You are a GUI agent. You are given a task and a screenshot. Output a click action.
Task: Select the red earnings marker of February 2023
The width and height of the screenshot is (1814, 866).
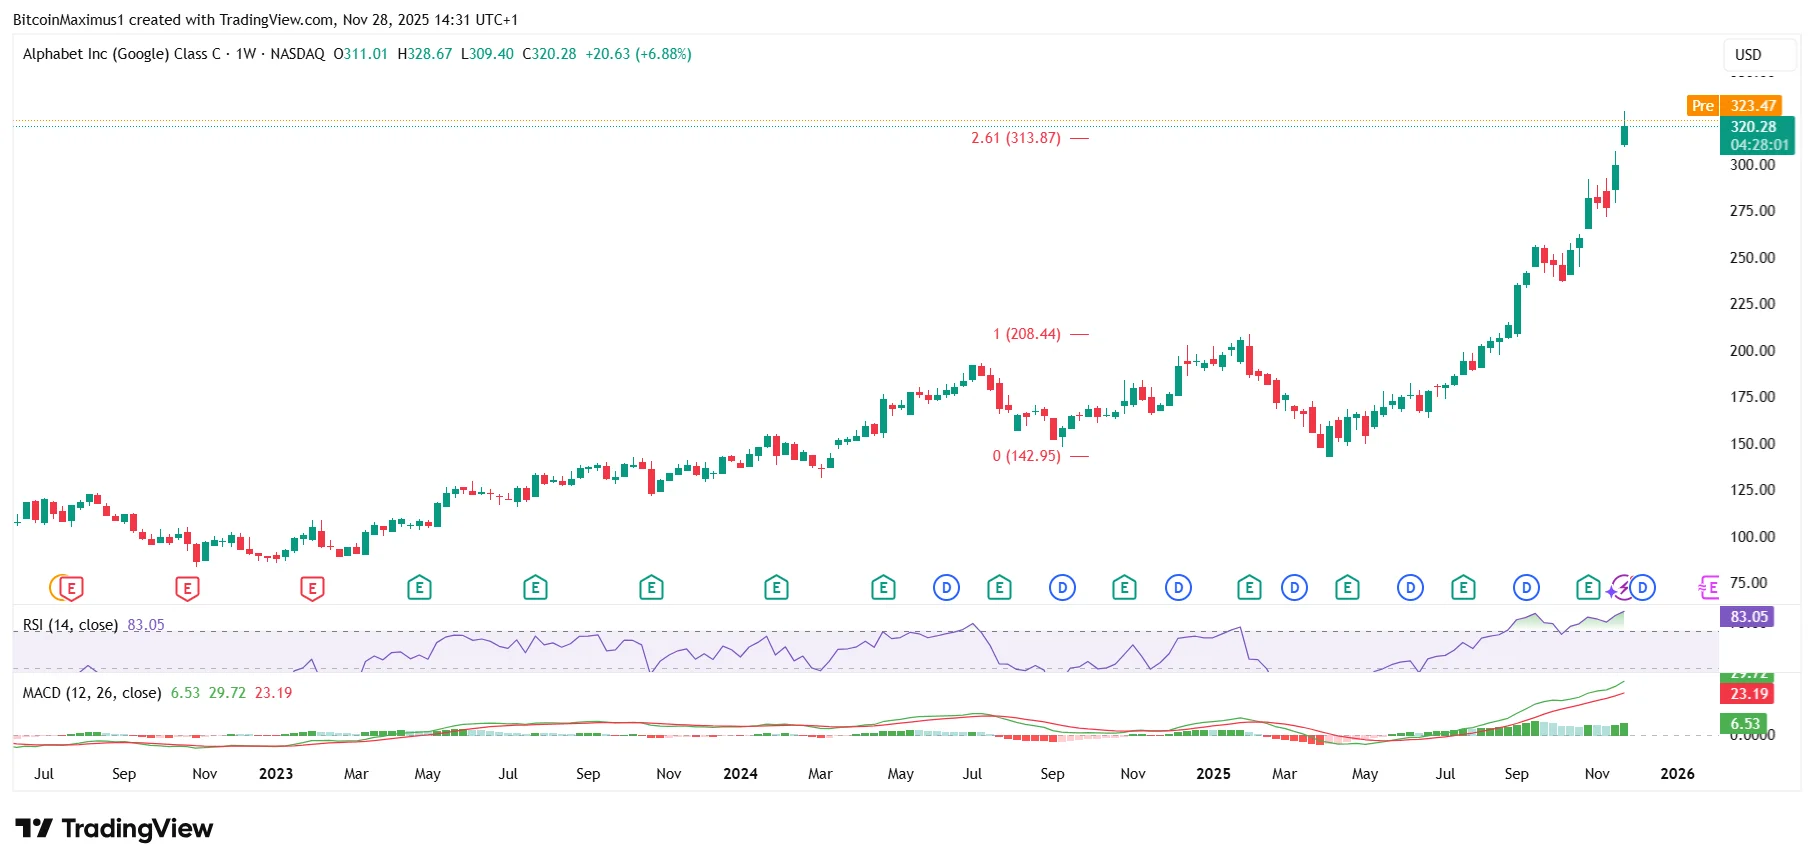coord(312,588)
